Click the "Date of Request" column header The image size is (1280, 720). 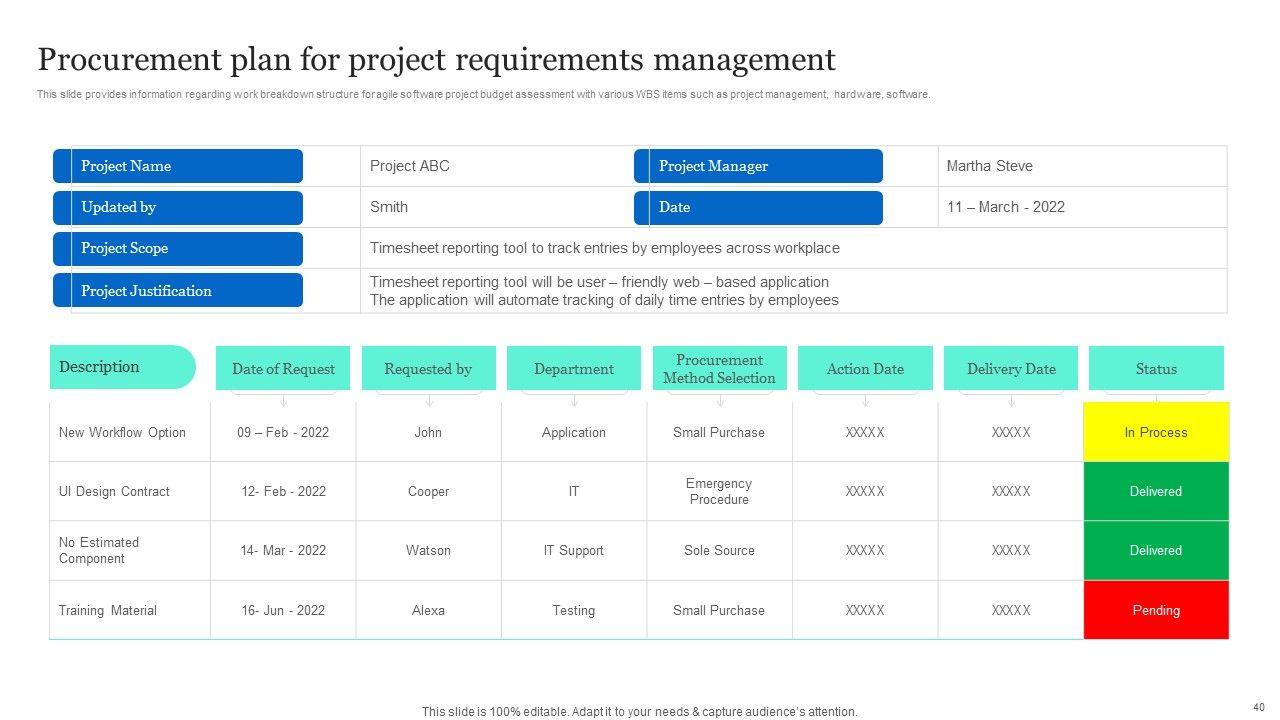tap(283, 368)
